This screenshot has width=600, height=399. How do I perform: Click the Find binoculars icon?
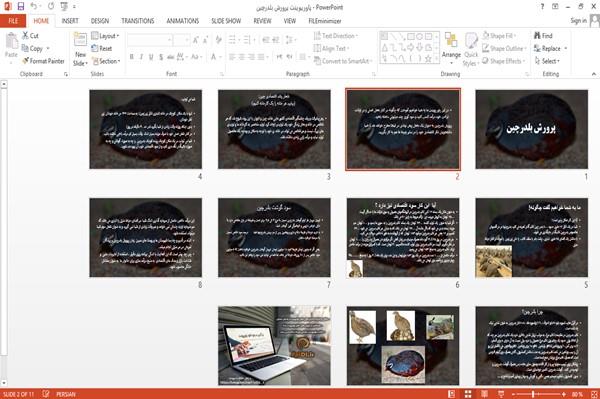tap(538, 36)
